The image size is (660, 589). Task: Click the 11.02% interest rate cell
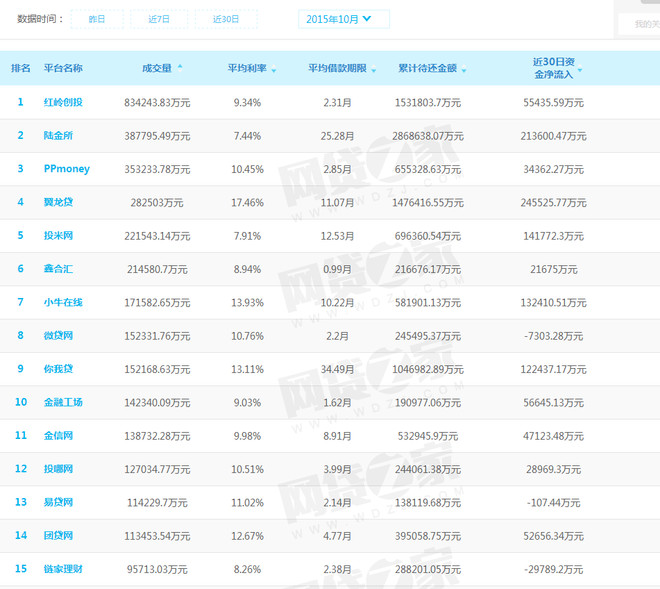pos(247,503)
